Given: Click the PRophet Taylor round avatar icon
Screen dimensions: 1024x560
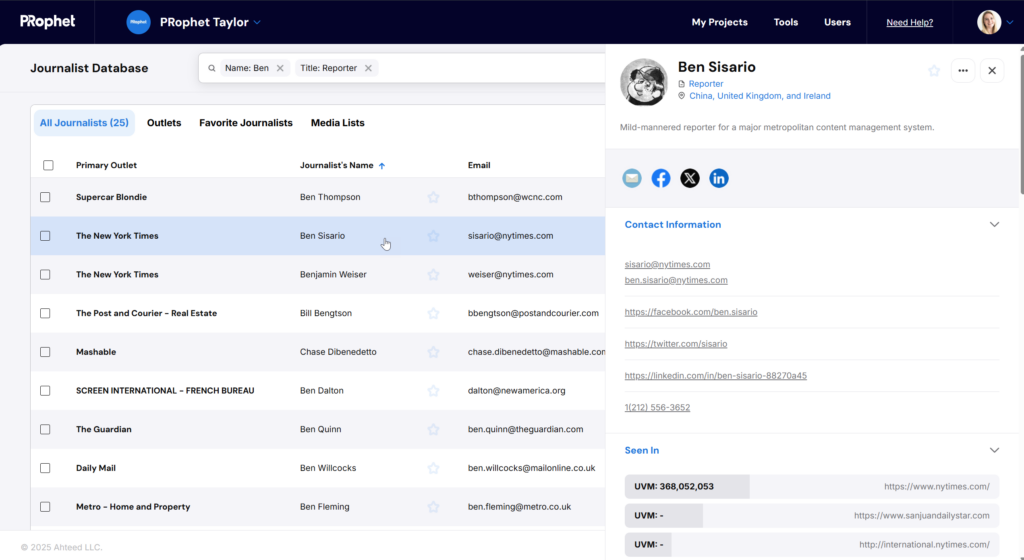Looking at the screenshot, I should click(x=138, y=22).
